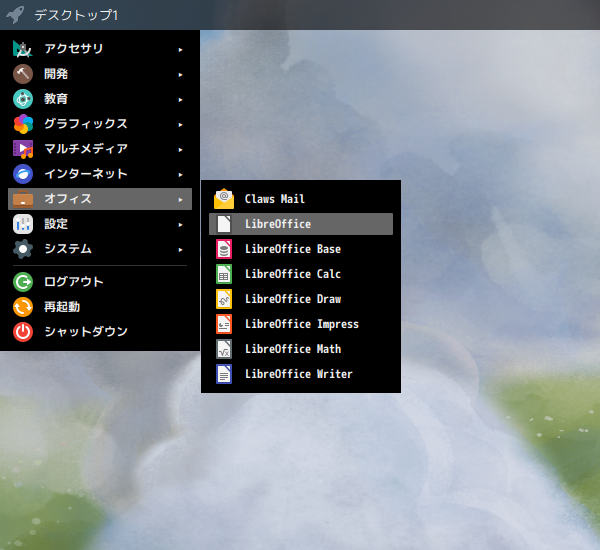Click the LibreOffice Calc spreadsheet icon

[224, 274]
